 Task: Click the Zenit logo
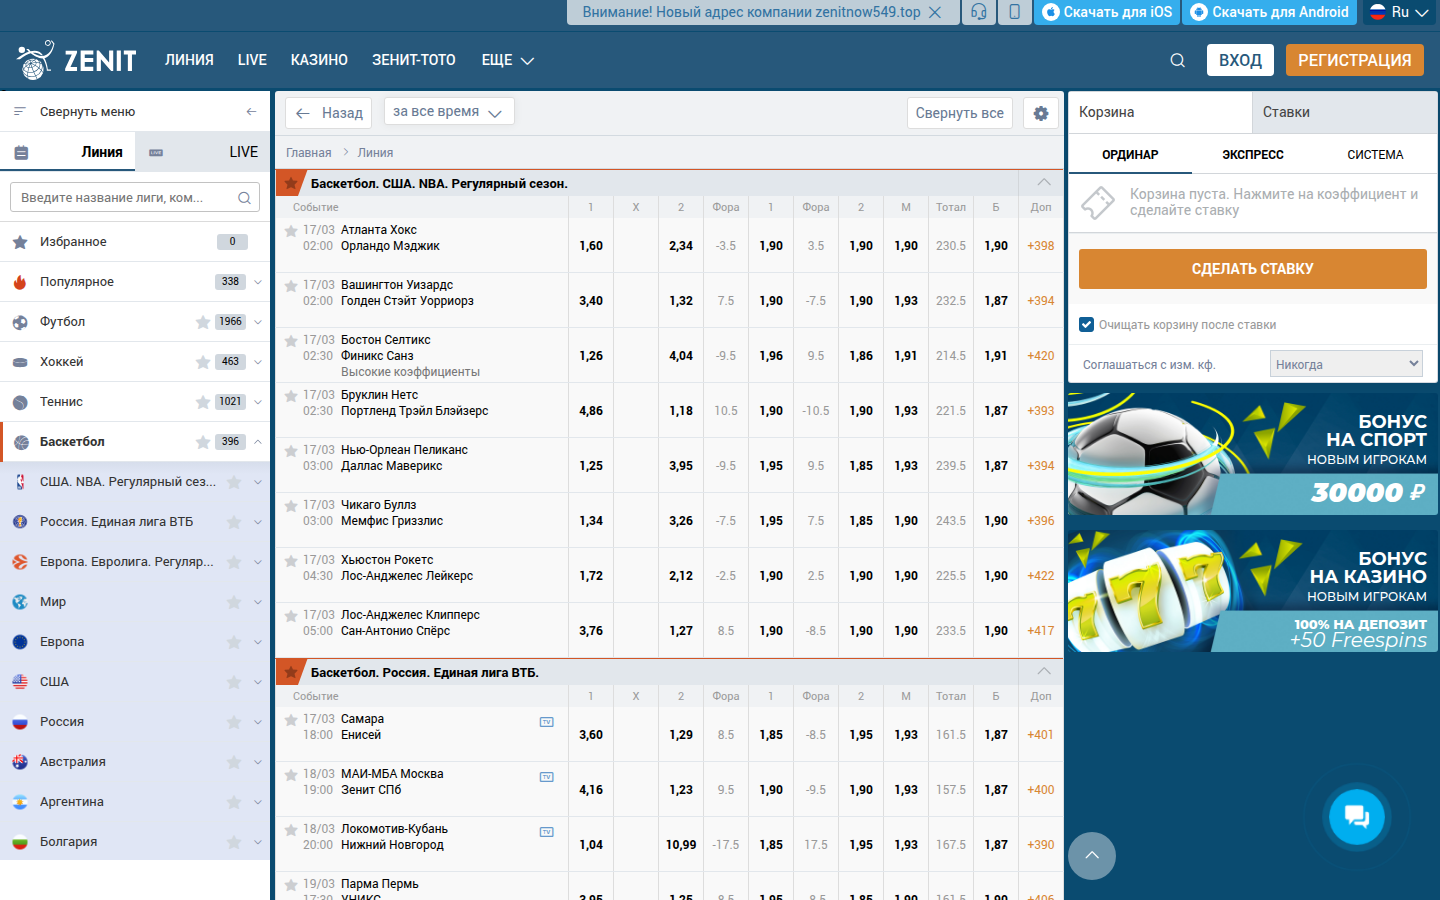77,60
